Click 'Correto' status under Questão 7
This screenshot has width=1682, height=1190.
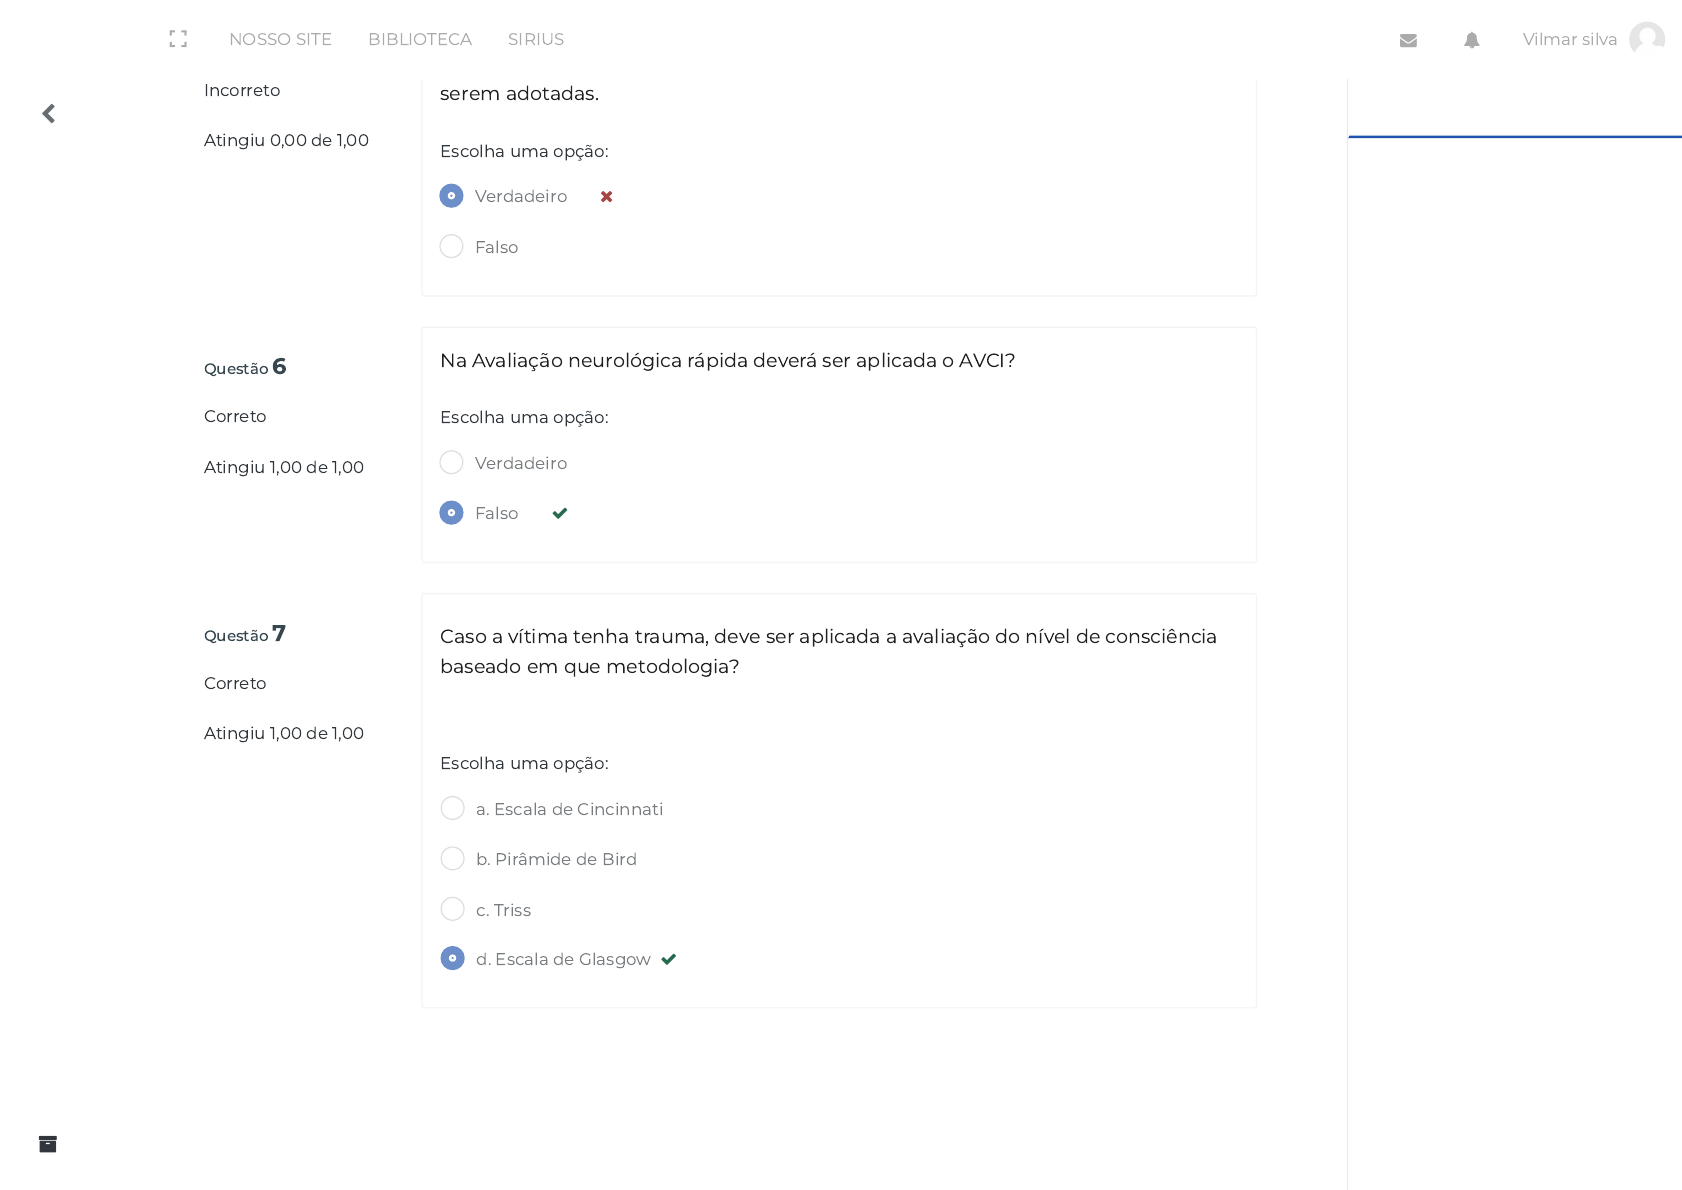point(235,683)
